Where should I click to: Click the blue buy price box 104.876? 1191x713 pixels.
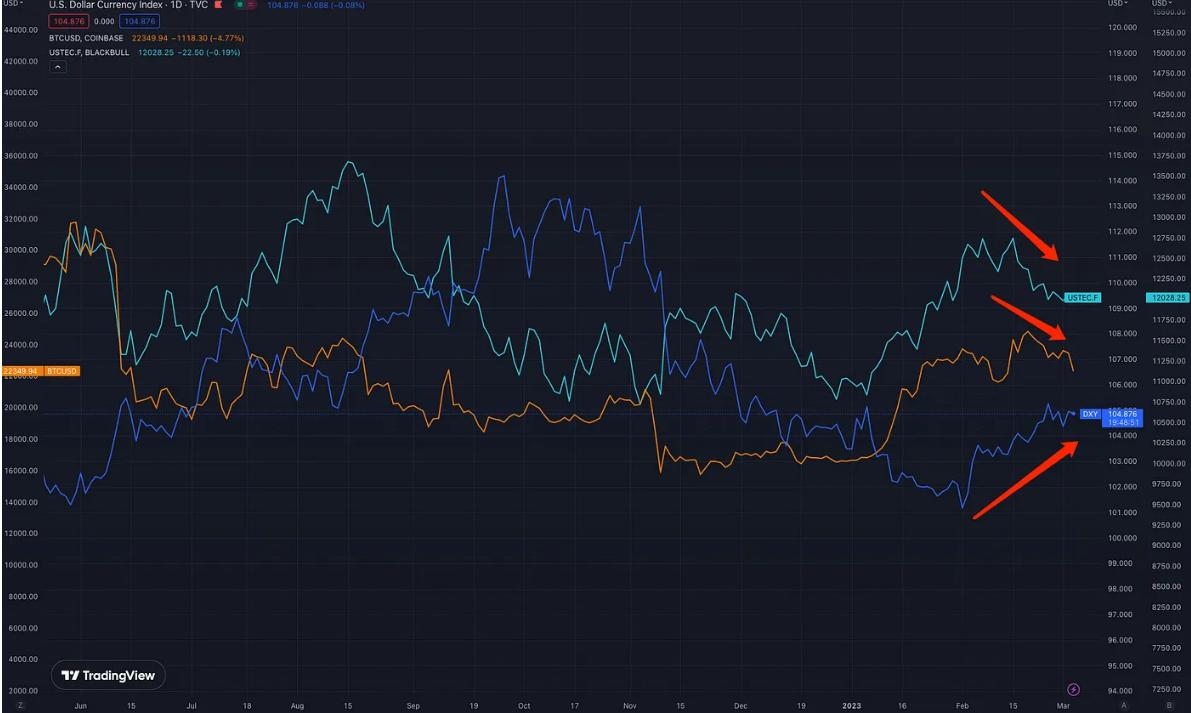click(x=138, y=21)
